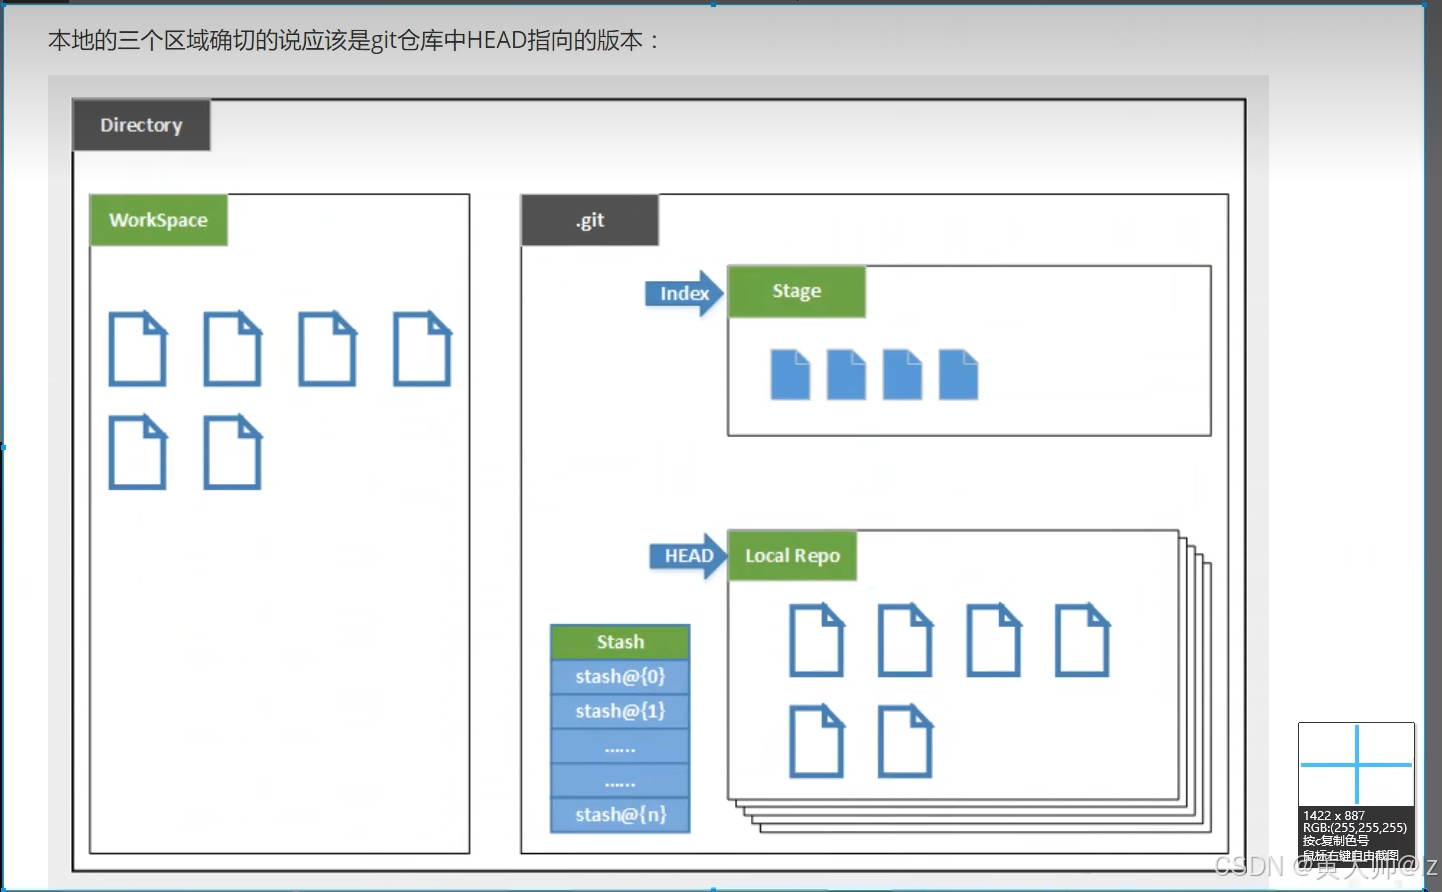Click the third solid file icon in Stage

[x=902, y=375]
